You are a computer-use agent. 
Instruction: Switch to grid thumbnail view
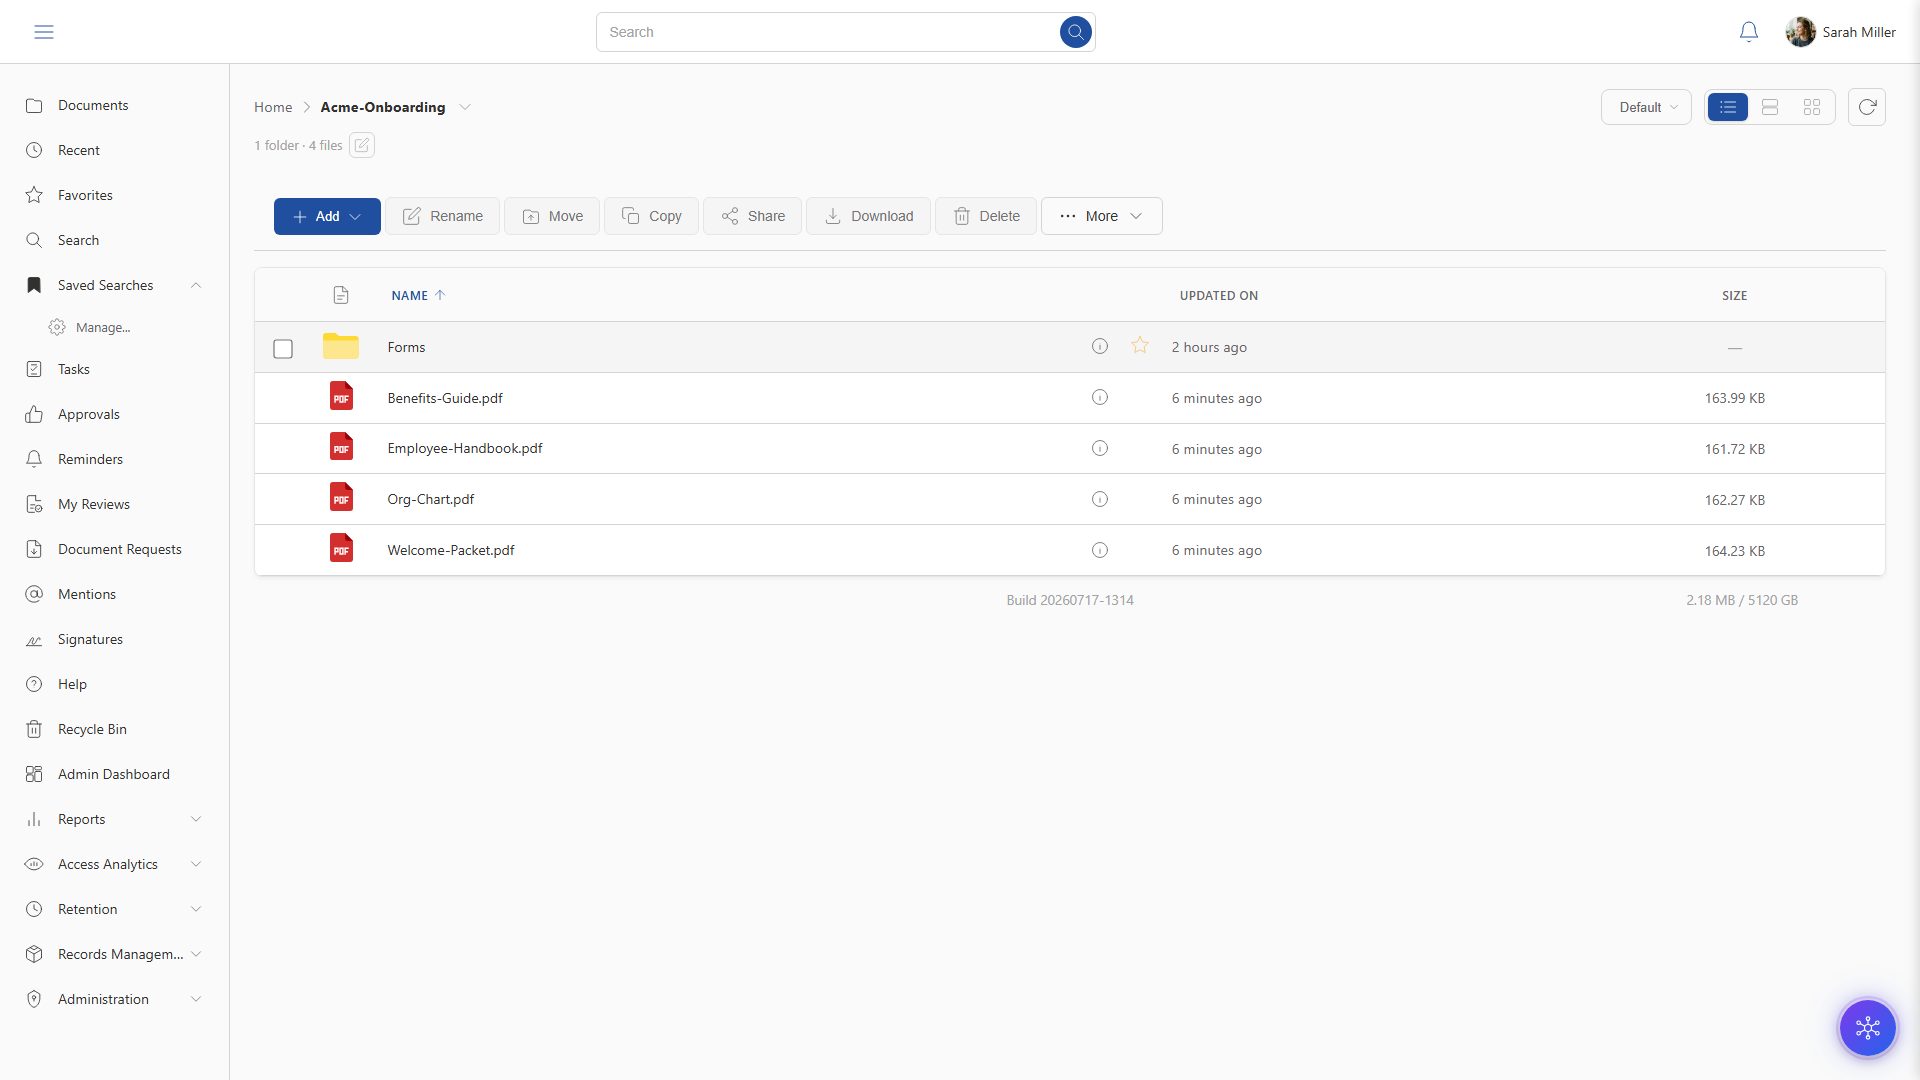coord(1811,107)
